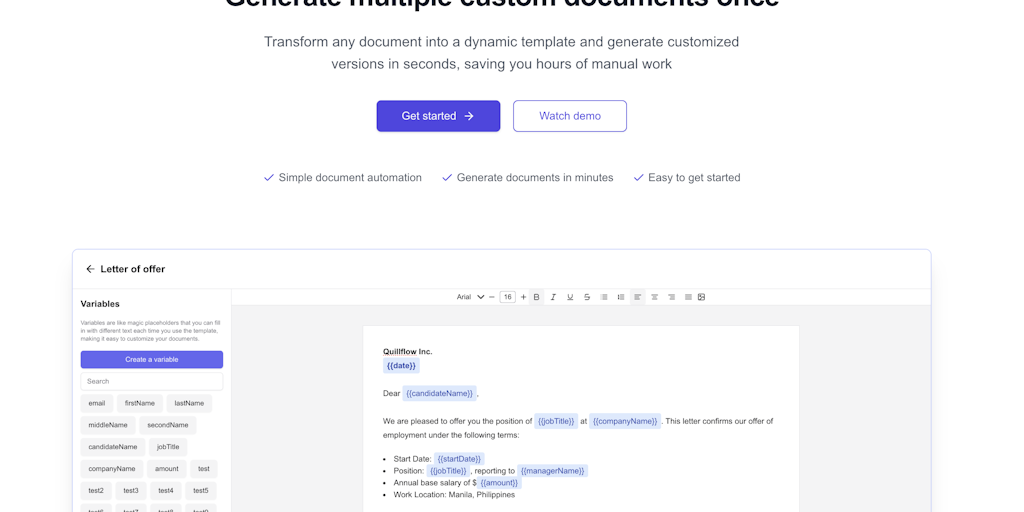This screenshot has width=1024, height=512.
Task: Select the email variable chip
Action: point(97,404)
